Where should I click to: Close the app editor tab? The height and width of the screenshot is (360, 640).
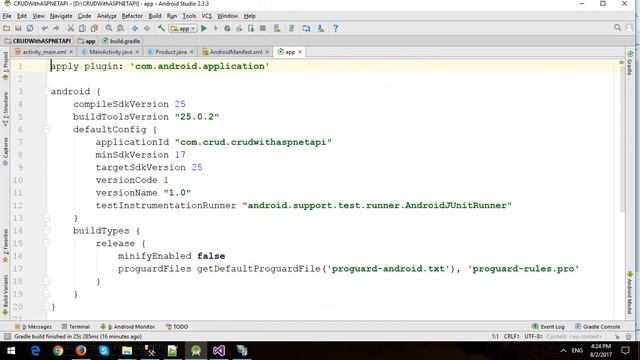pos(300,52)
